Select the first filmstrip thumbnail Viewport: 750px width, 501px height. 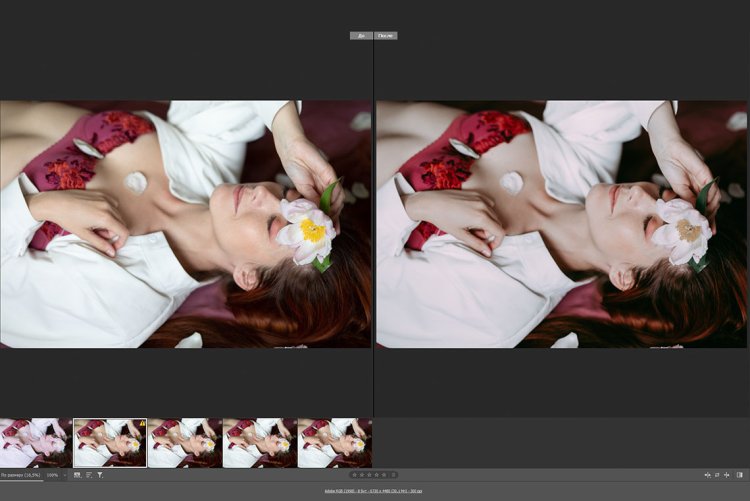pyautogui.click(x=35, y=443)
